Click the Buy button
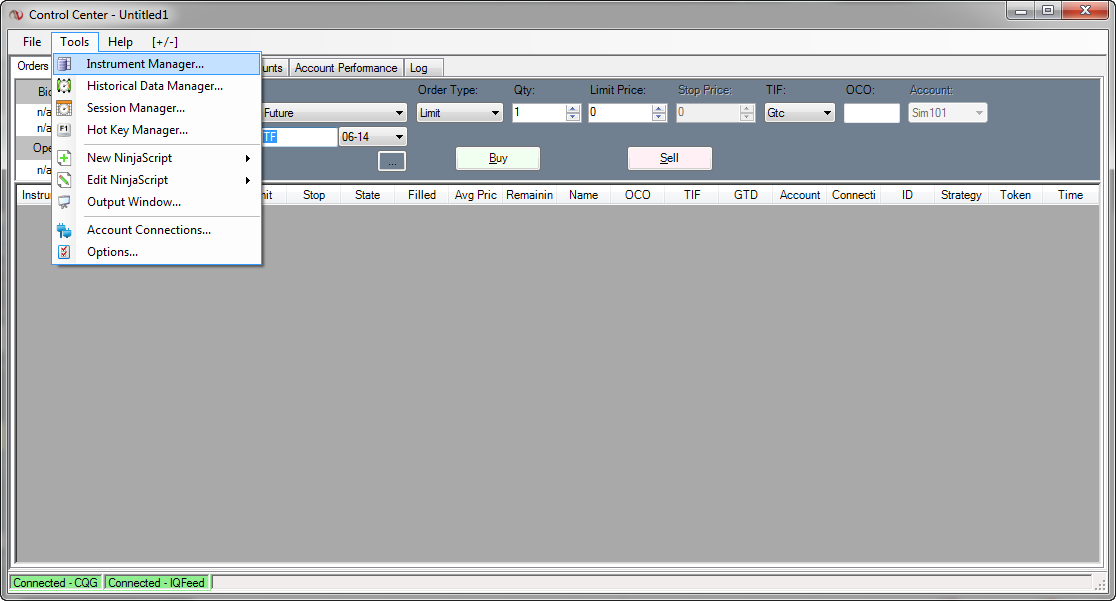 click(498, 158)
